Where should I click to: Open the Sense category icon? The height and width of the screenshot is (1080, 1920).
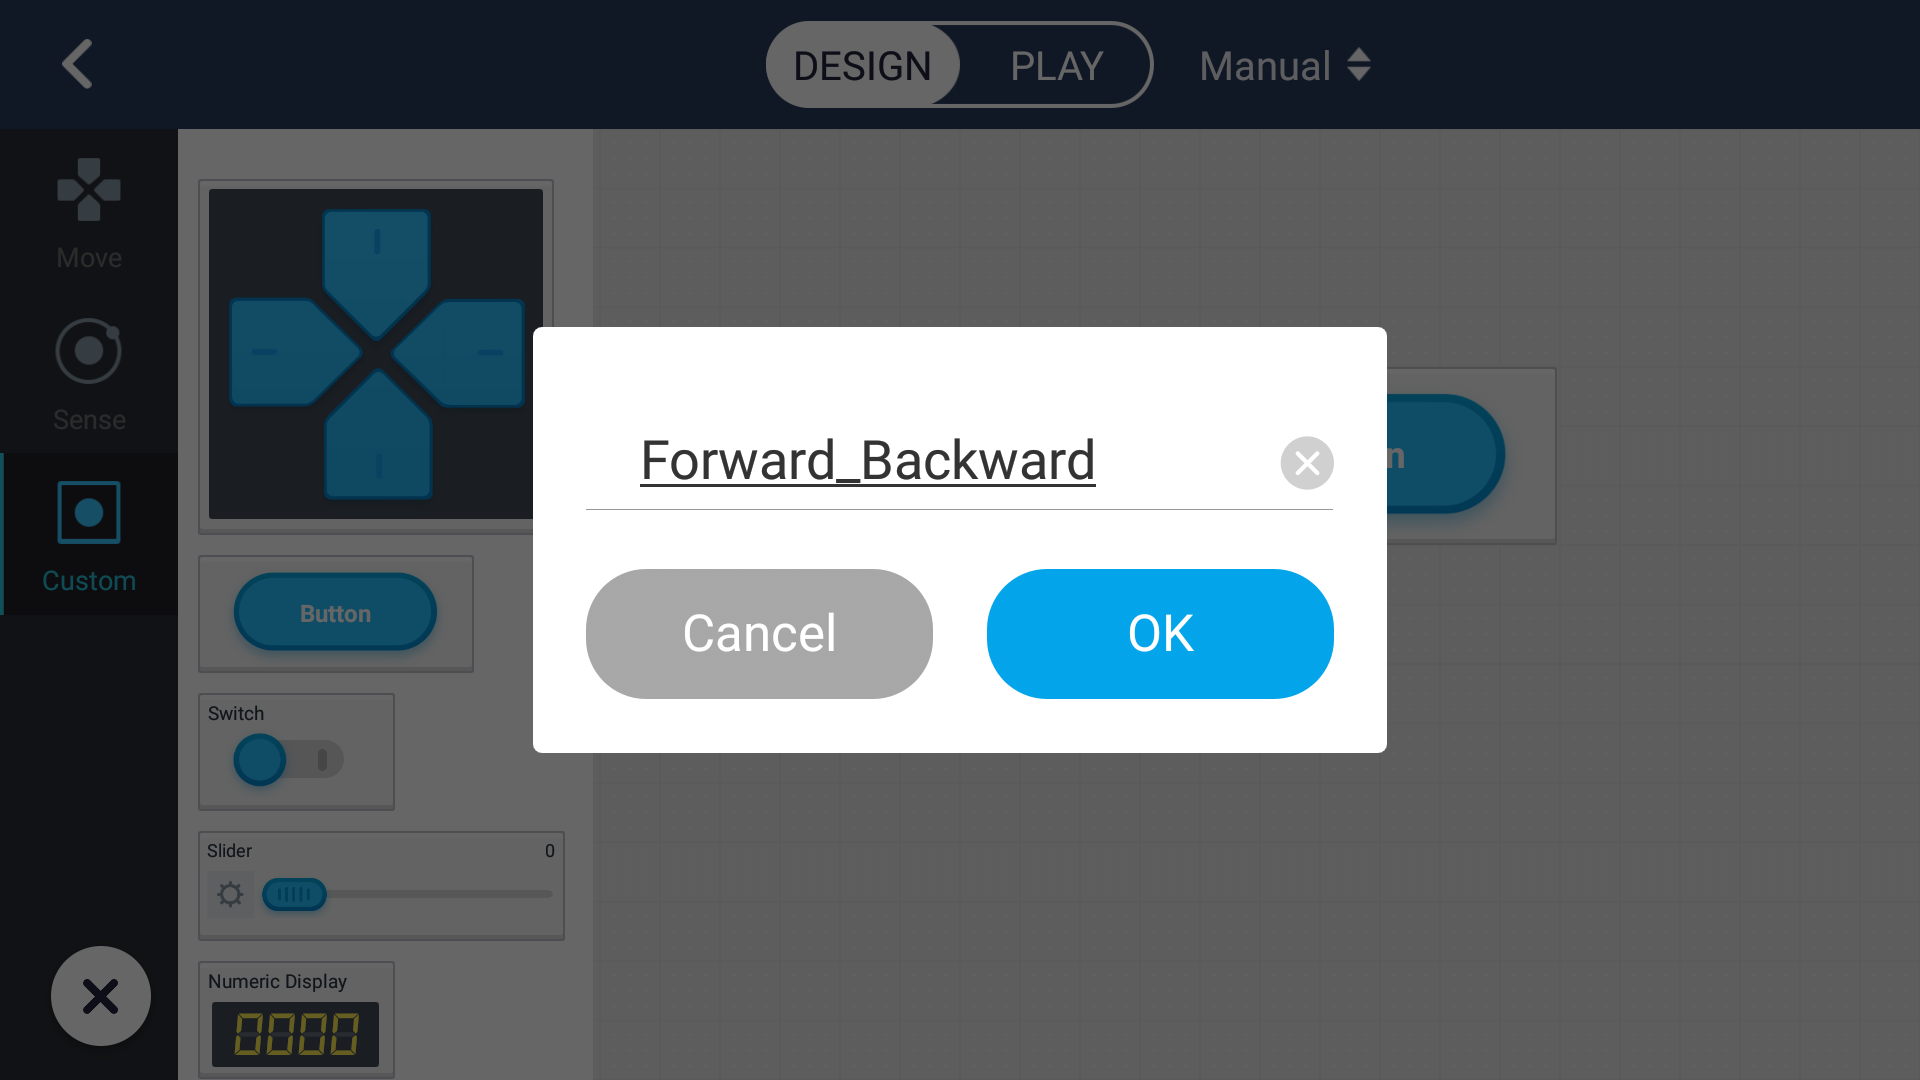(x=89, y=351)
